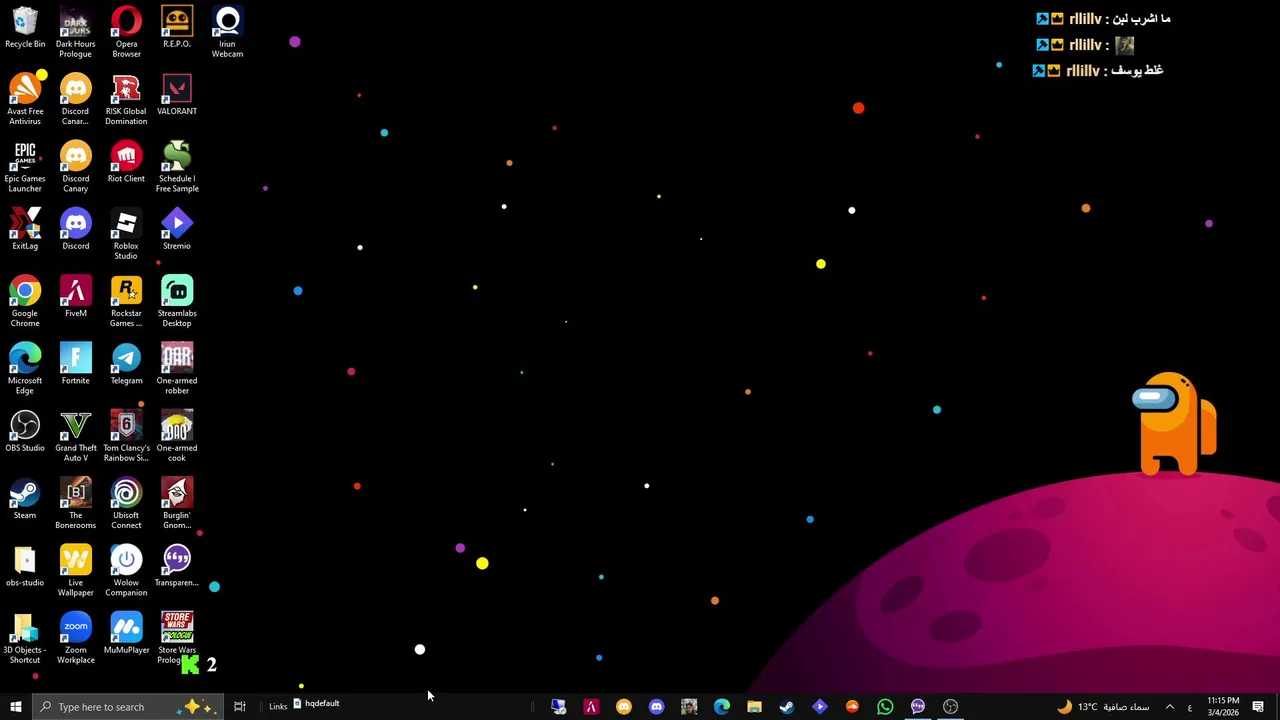Open the notification center icon
The height and width of the screenshot is (720, 1280).
(1258, 707)
